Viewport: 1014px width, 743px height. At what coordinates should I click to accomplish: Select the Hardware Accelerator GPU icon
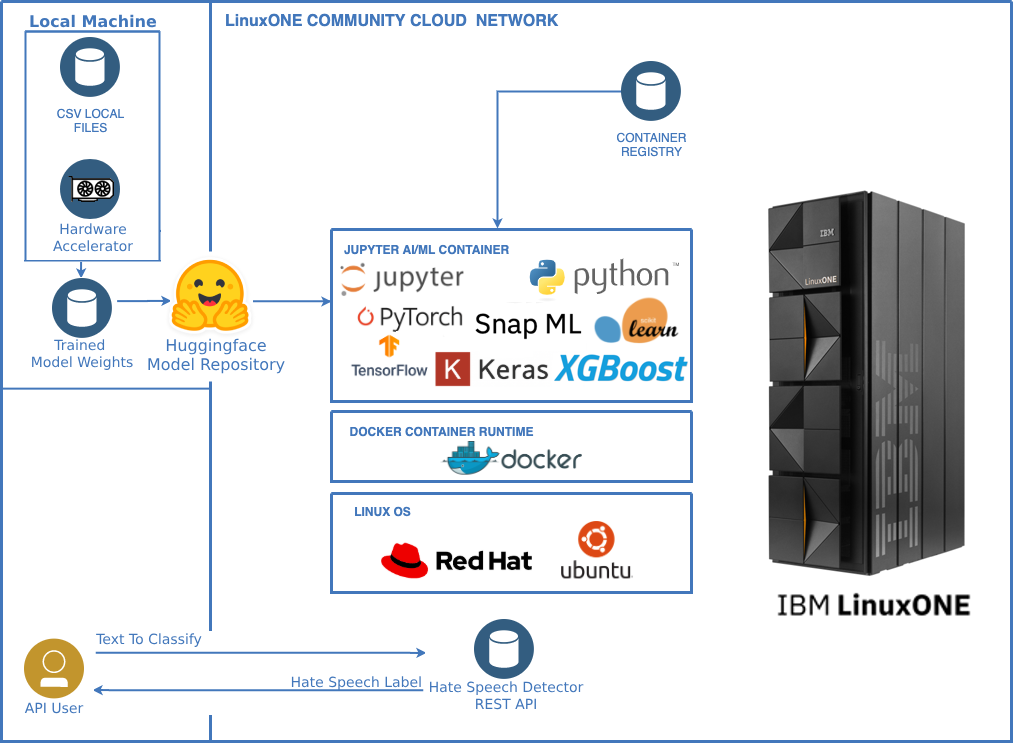coord(90,189)
